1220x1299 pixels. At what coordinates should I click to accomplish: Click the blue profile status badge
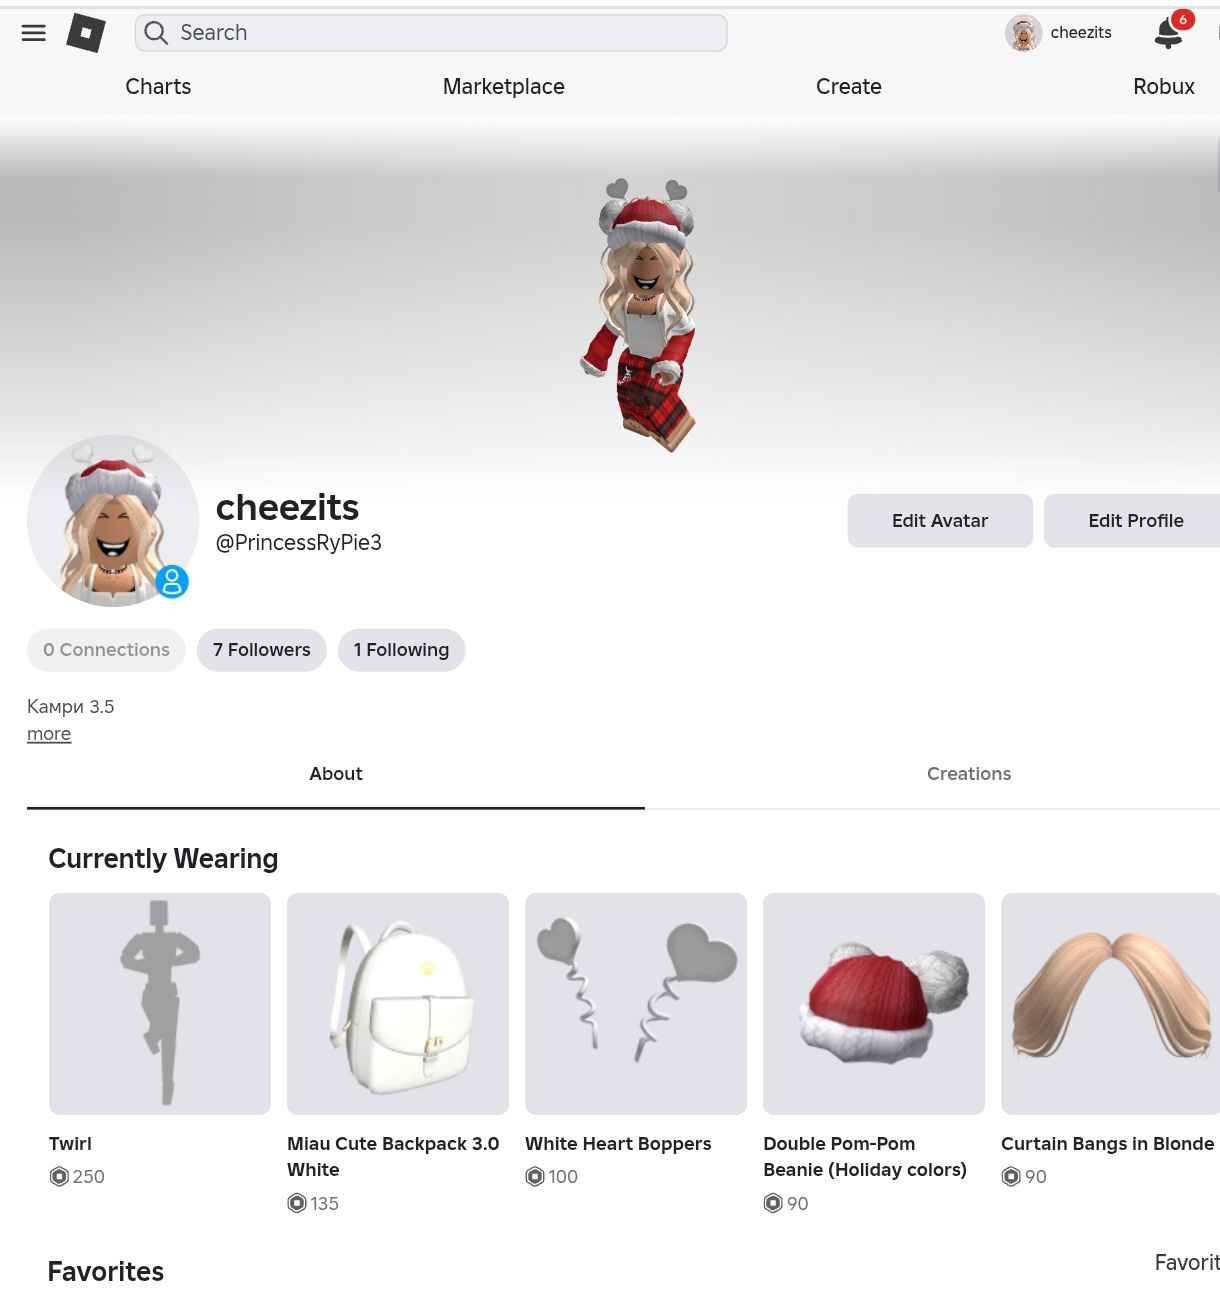point(172,581)
